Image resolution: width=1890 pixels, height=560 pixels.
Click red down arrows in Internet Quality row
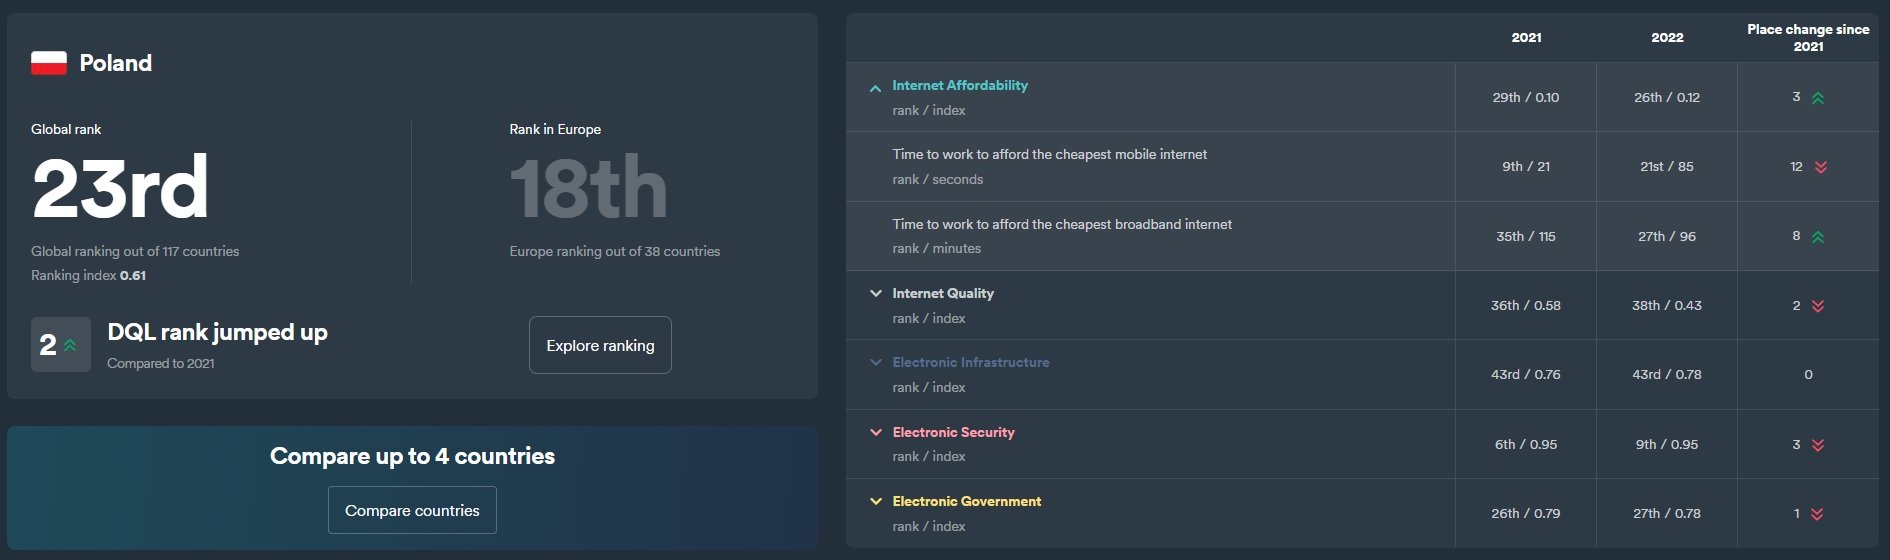pos(1818,306)
